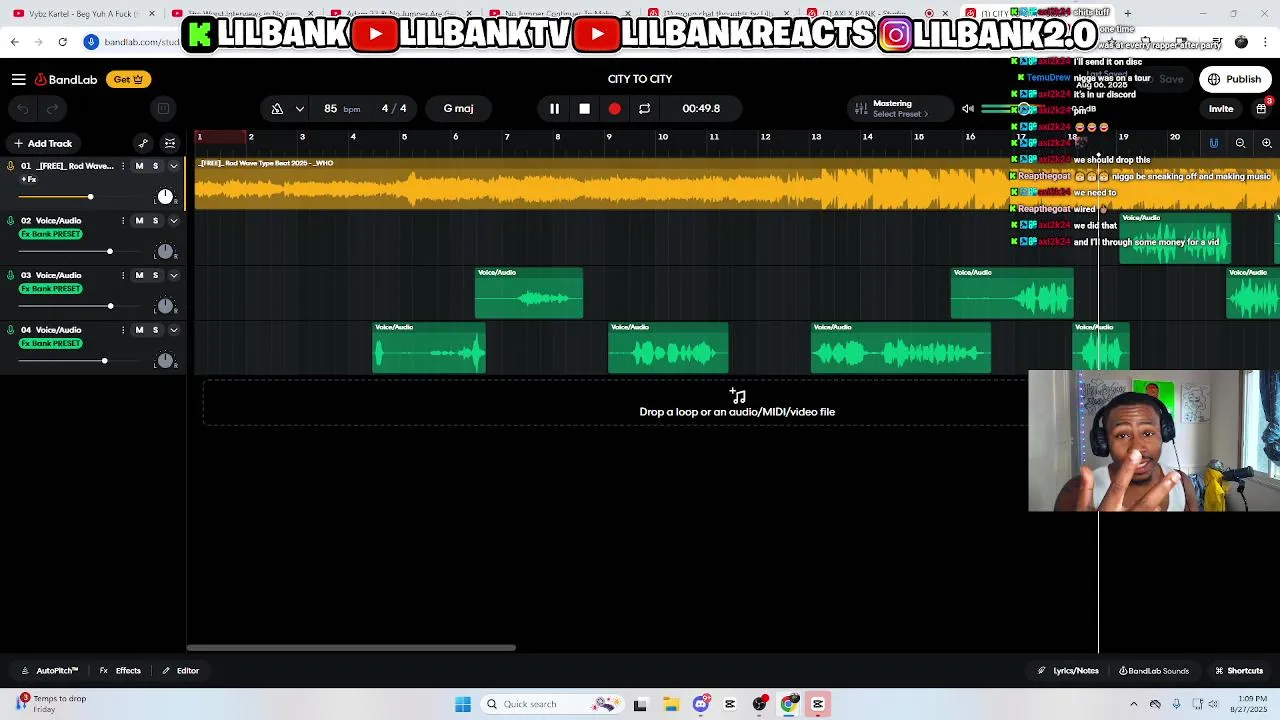This screenshot has width=1280, height=720.
Task: Expand track 02 options chevron
Action: [173, 221]
